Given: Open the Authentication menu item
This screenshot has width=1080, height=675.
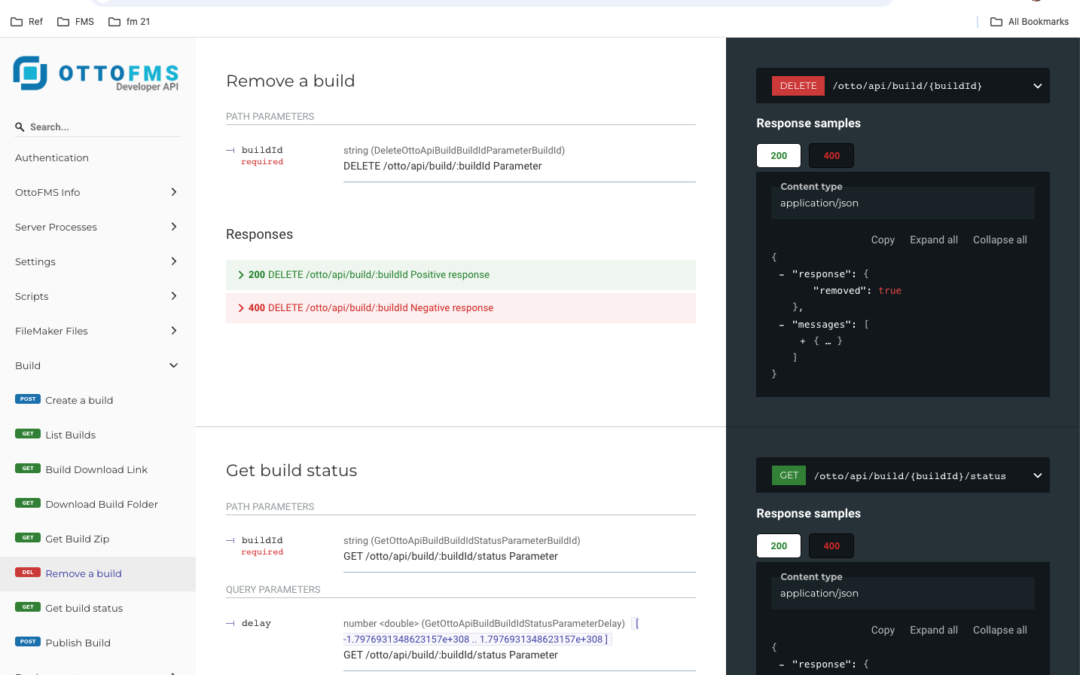Looking at the screenshot, I should pyautogui.click(x=52, y=158).
